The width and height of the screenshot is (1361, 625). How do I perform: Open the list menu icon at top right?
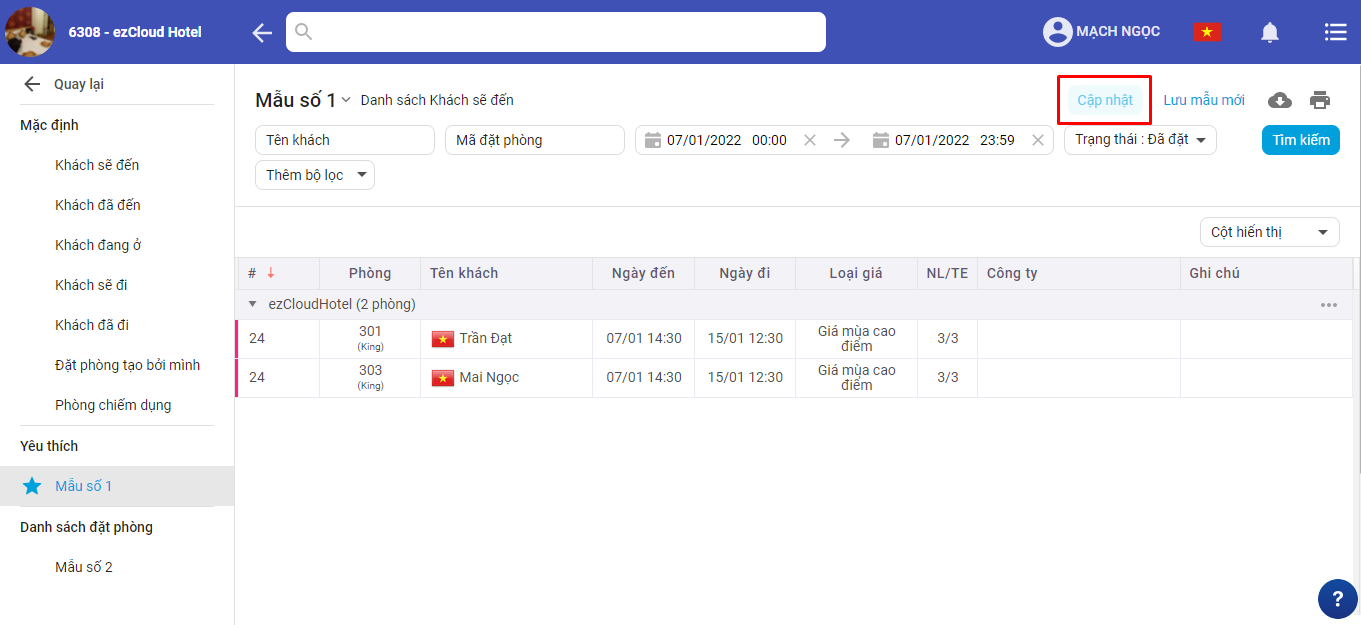(1335, 33)
